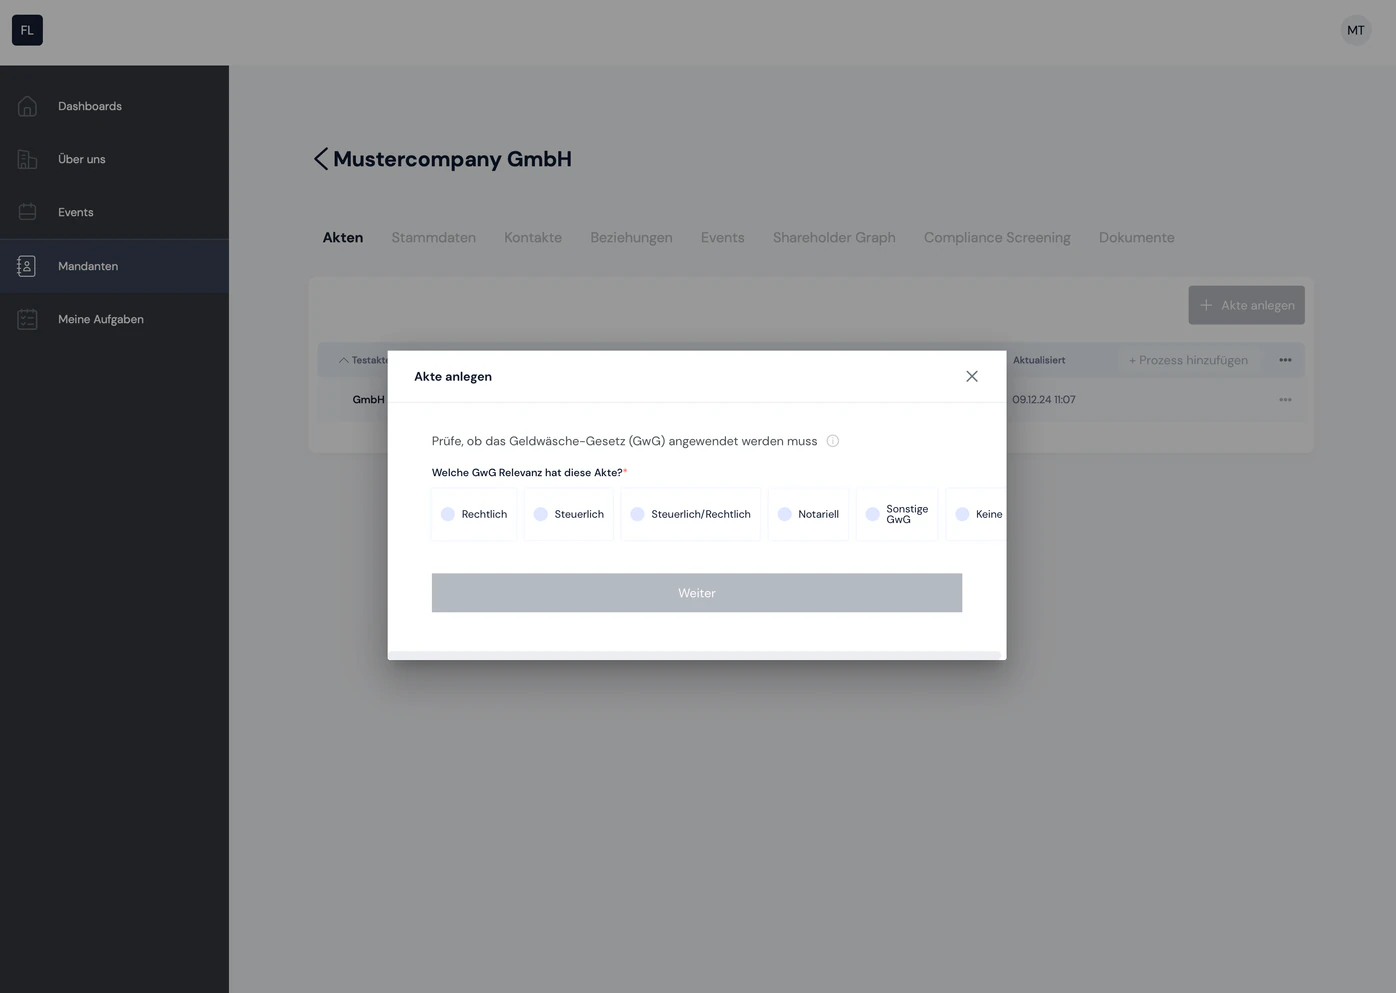Click the Meine Aufgaben checklist icon

coord(27,319)
